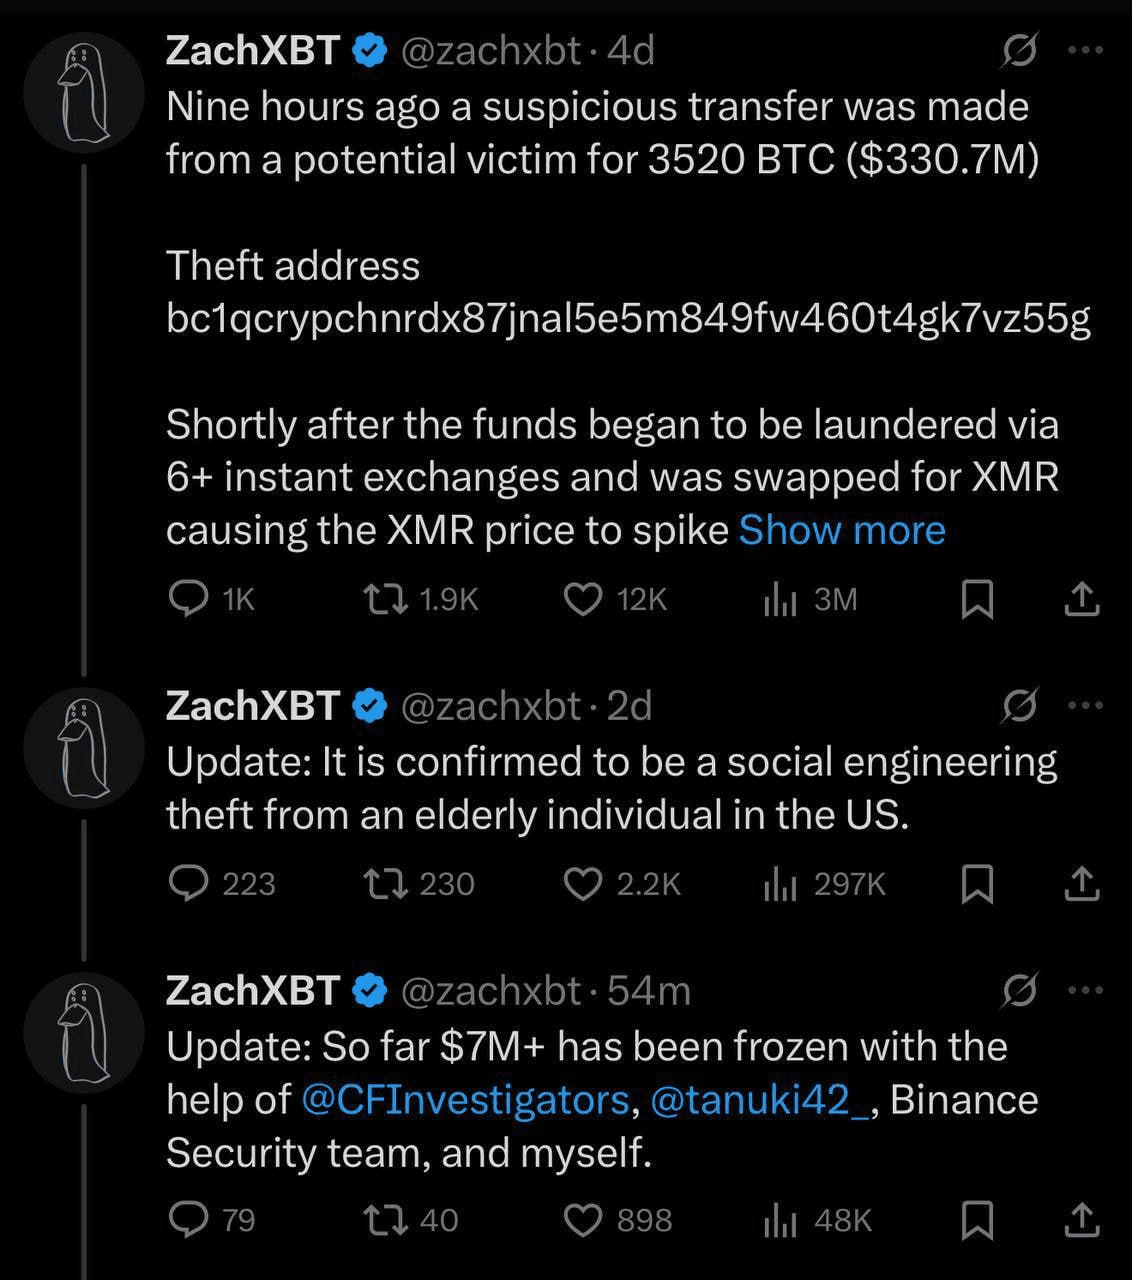This screenshot has height=1280, width=1132.
Task: Bookmark the social engineering theft tweet
Action: (976, 884)
